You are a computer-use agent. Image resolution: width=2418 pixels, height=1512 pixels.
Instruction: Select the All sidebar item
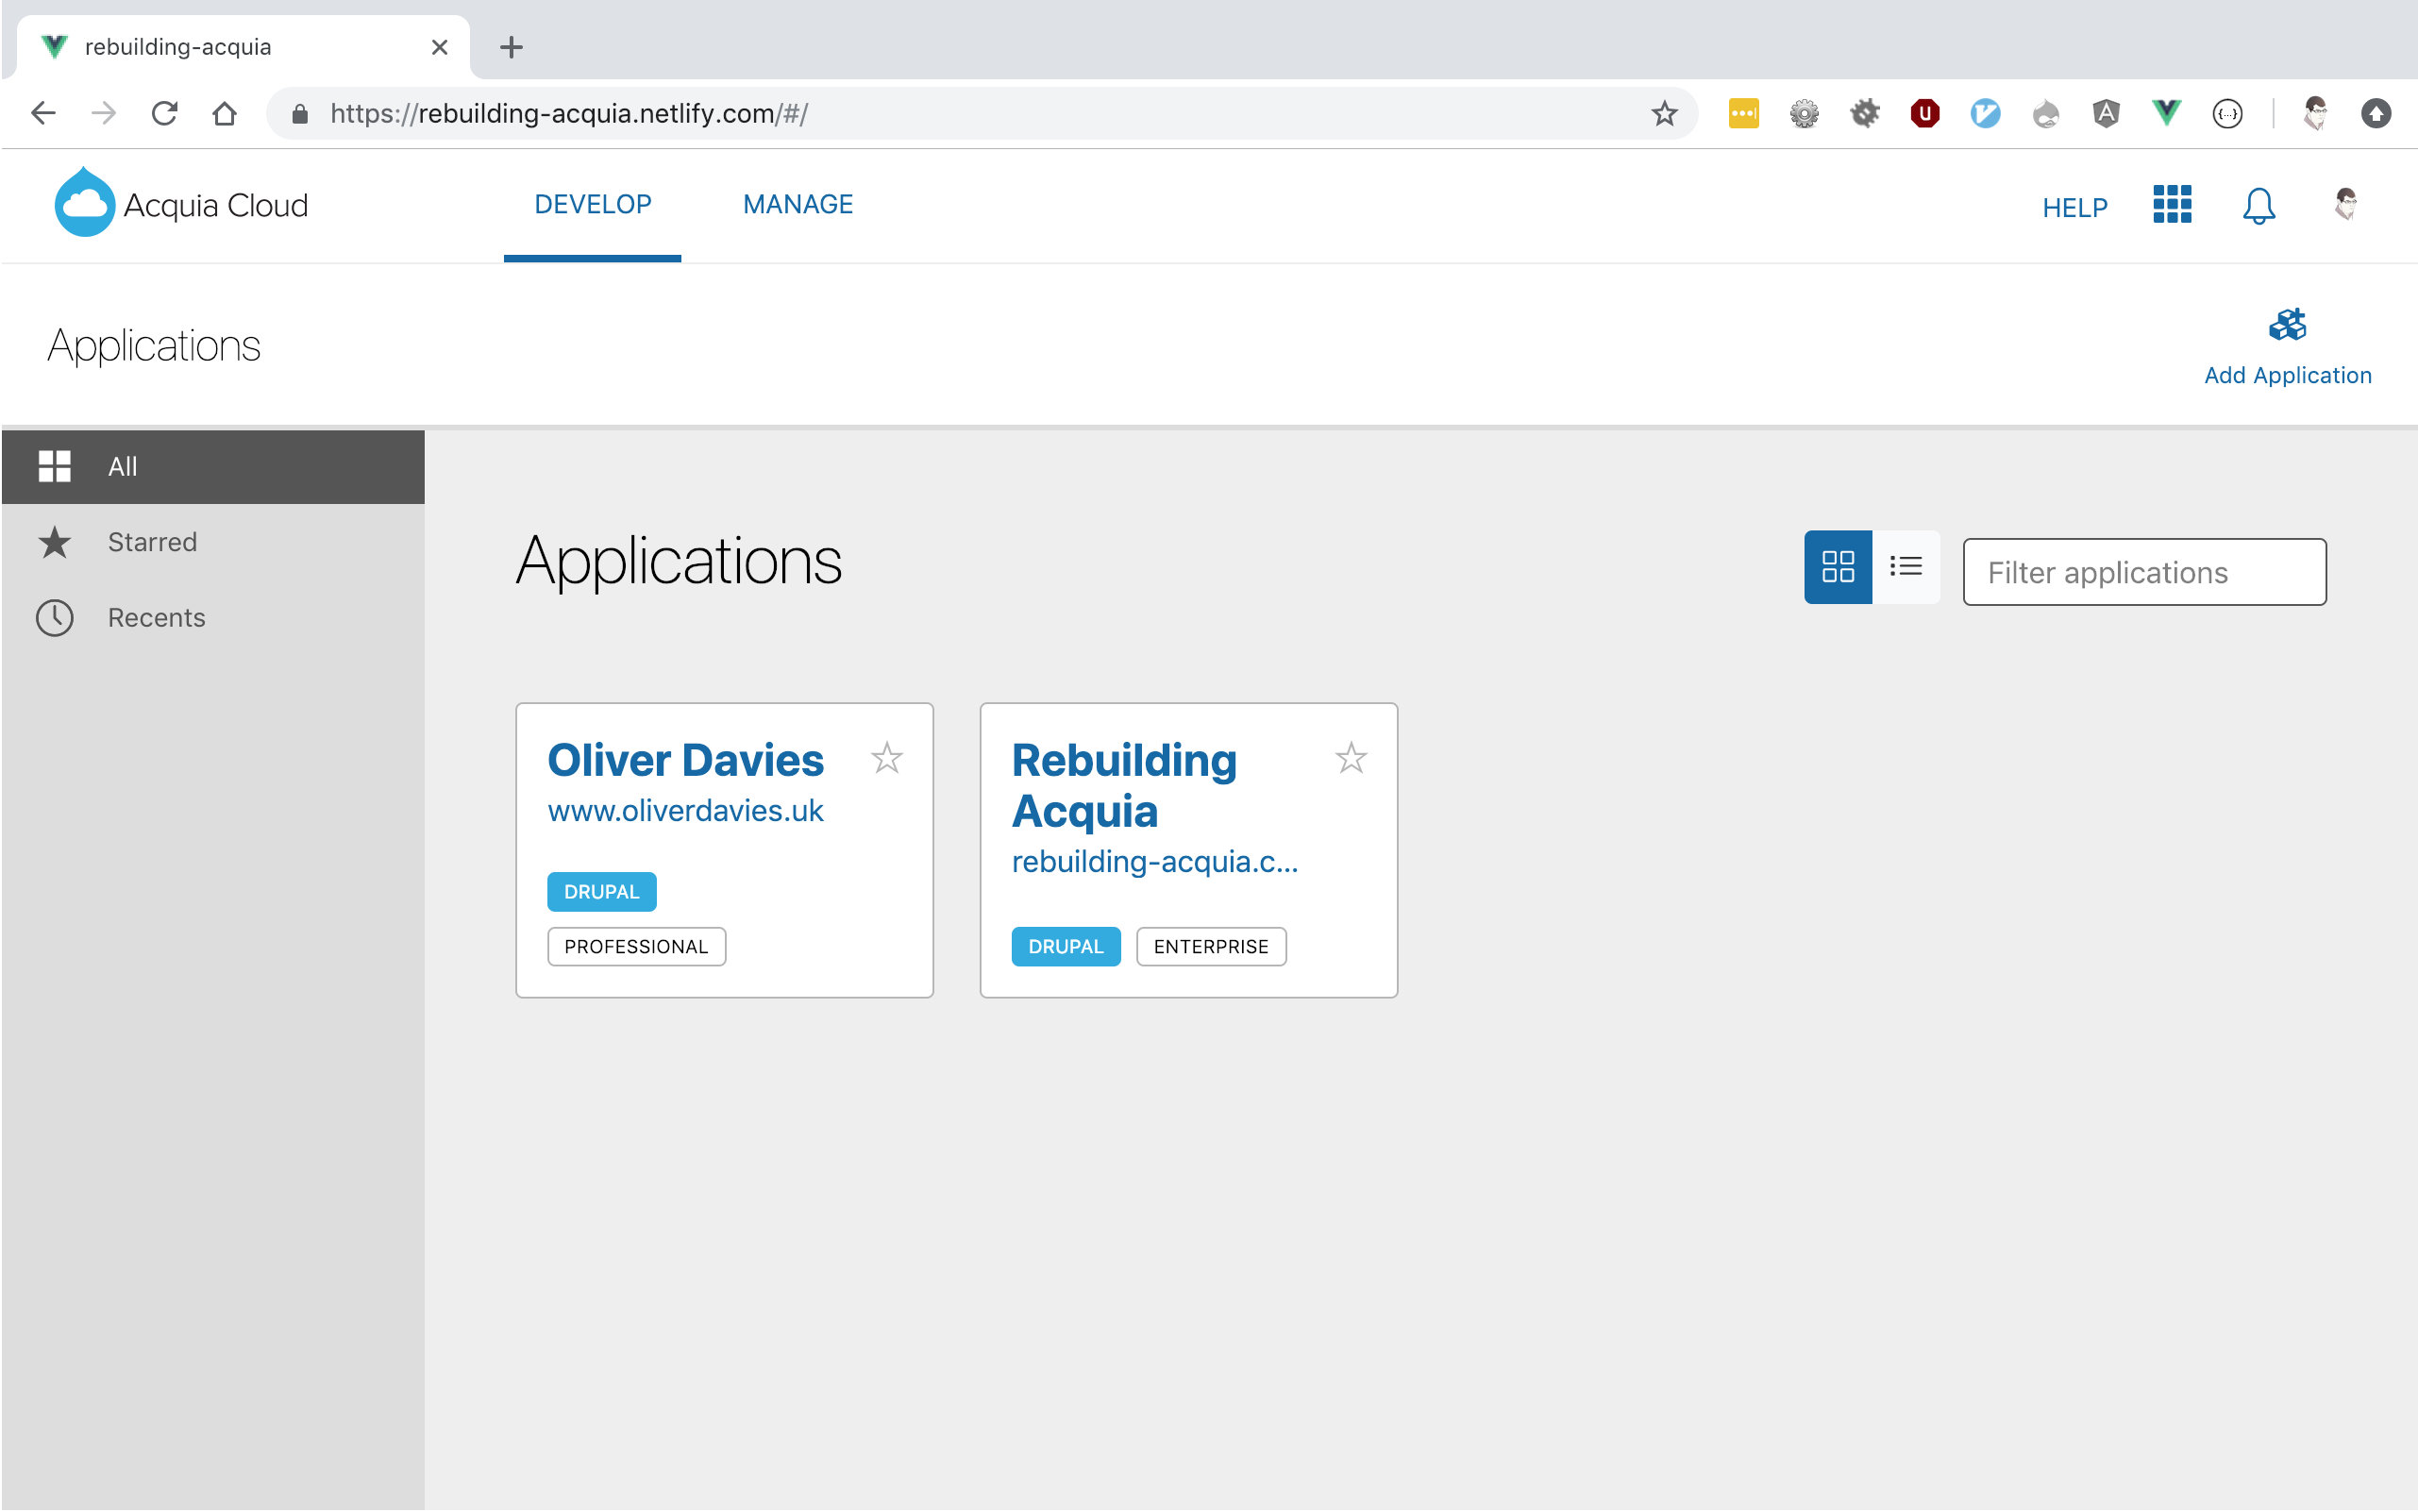122,466
